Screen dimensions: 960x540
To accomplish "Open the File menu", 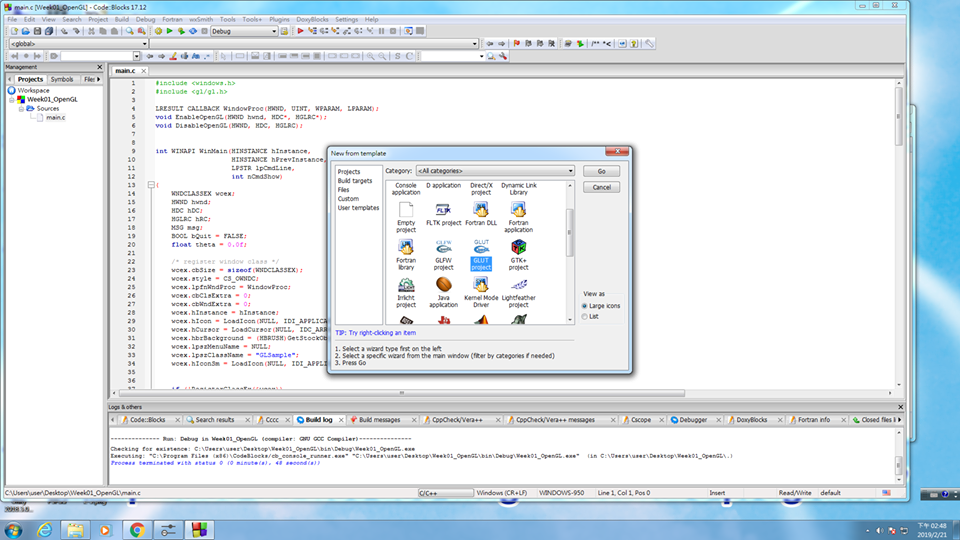I will tap(12, 20).
